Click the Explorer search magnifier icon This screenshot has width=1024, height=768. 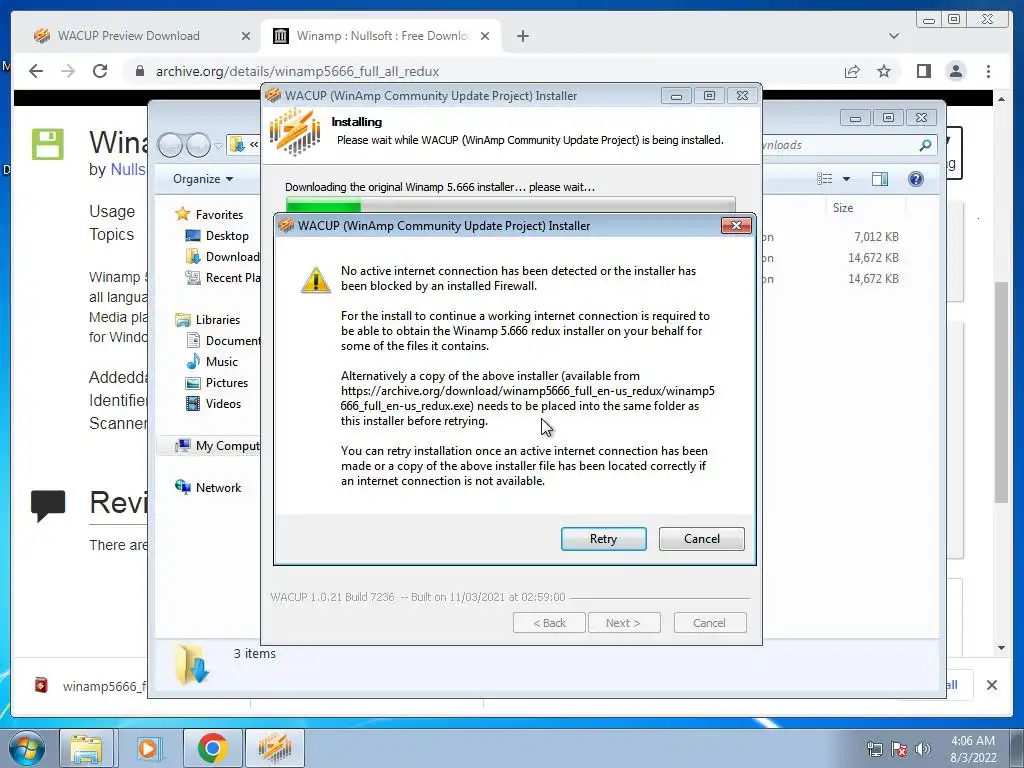pos(925,145)
